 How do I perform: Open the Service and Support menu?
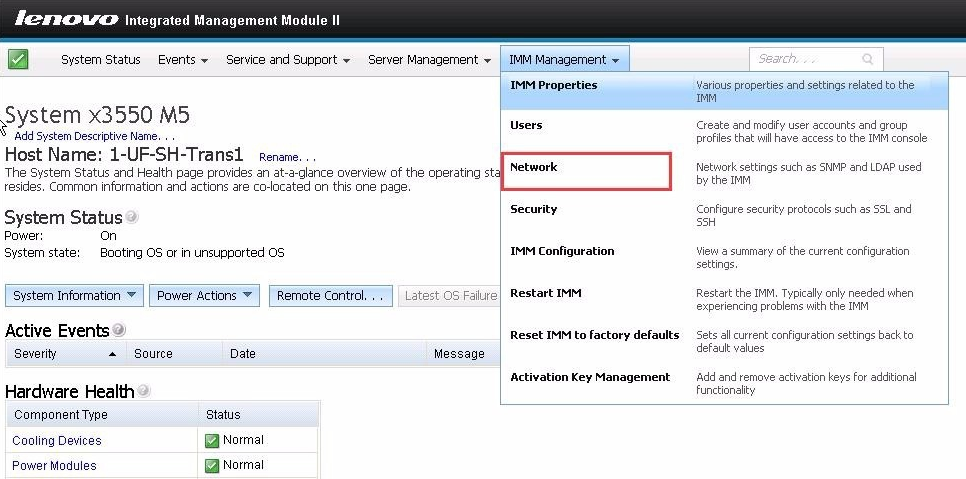[x=288, y=60]
